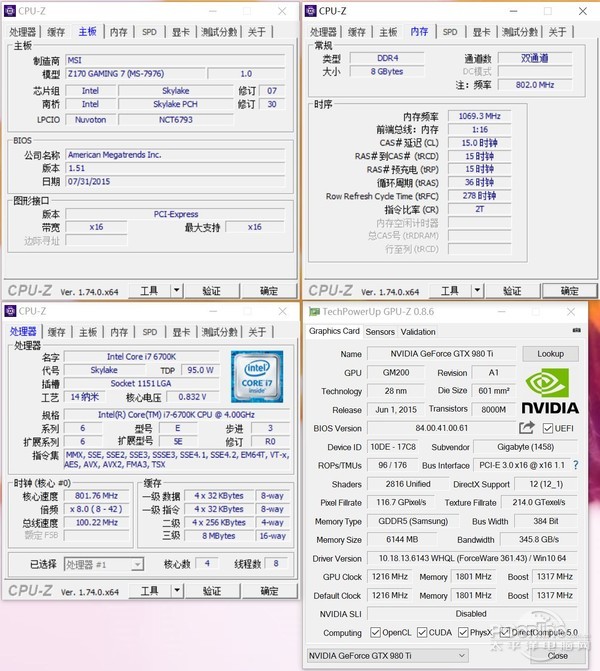Screen dimensions: 600x671
Task: Click the Intel Core i7 logo badge
Action: 257,377
